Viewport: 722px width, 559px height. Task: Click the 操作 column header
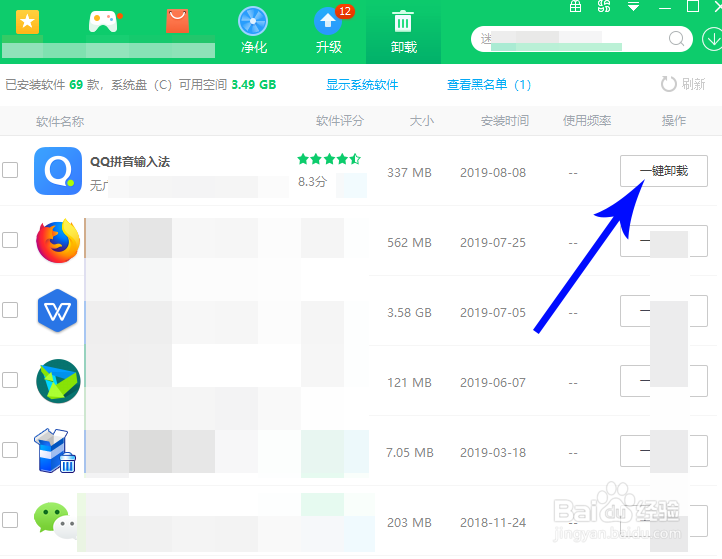point(674,121)
